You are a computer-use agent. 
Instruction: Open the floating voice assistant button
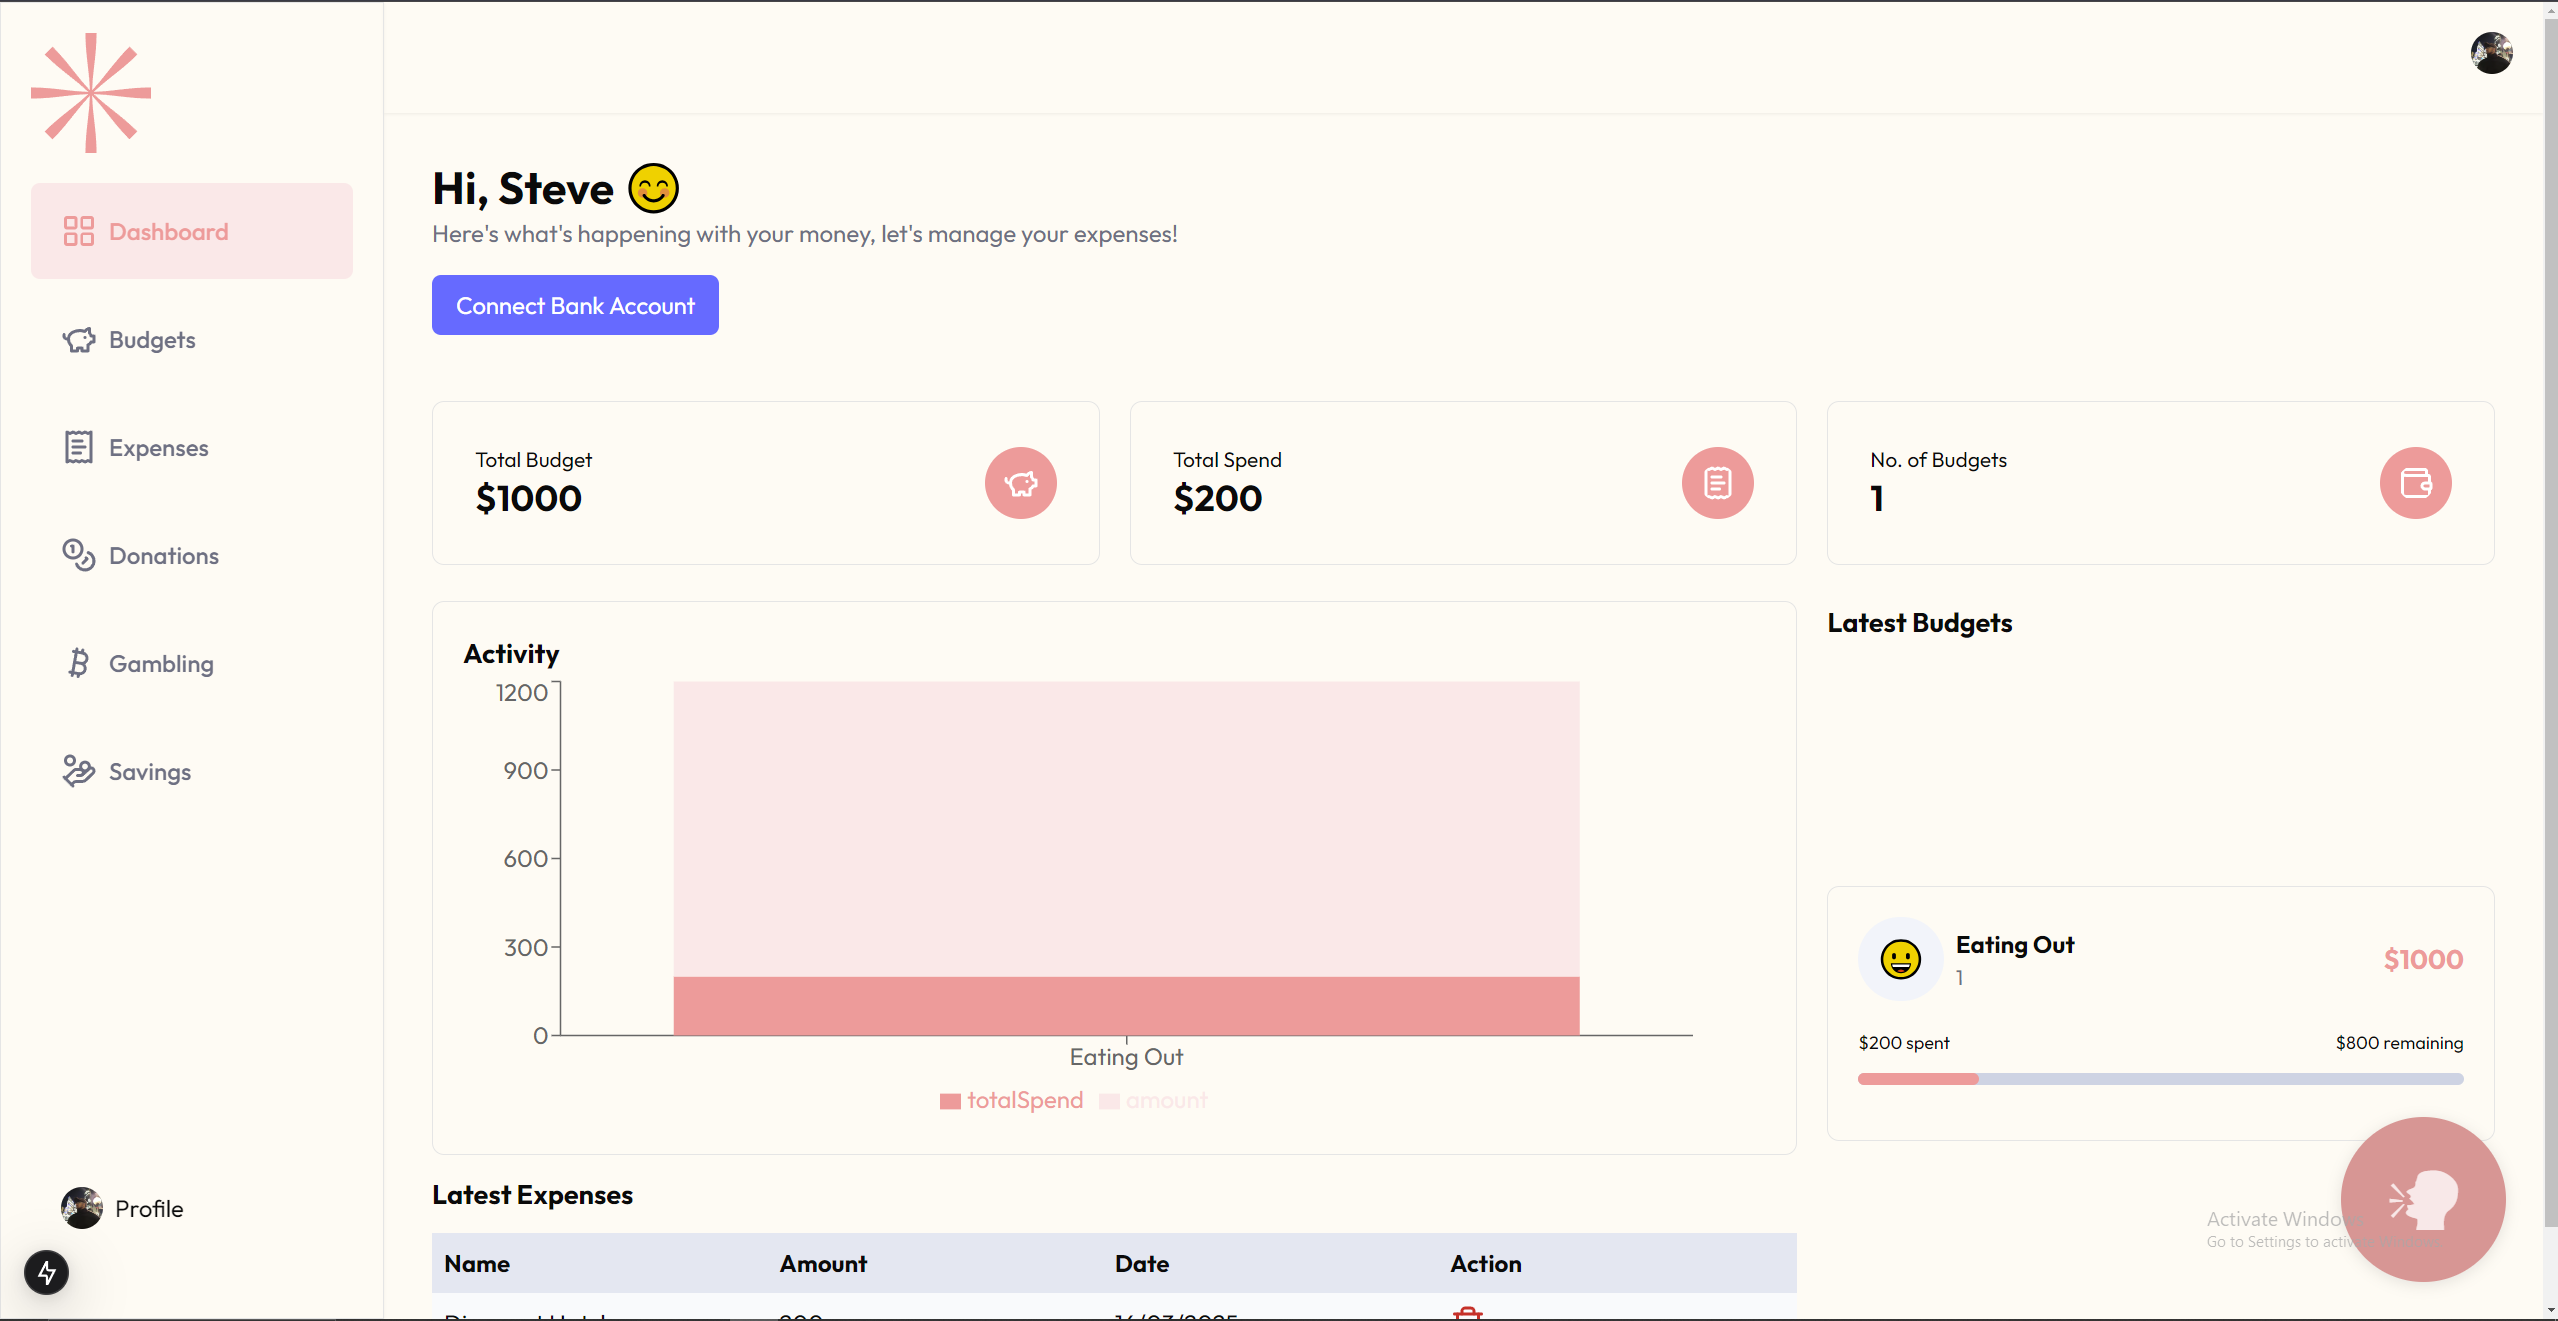2422,1198
